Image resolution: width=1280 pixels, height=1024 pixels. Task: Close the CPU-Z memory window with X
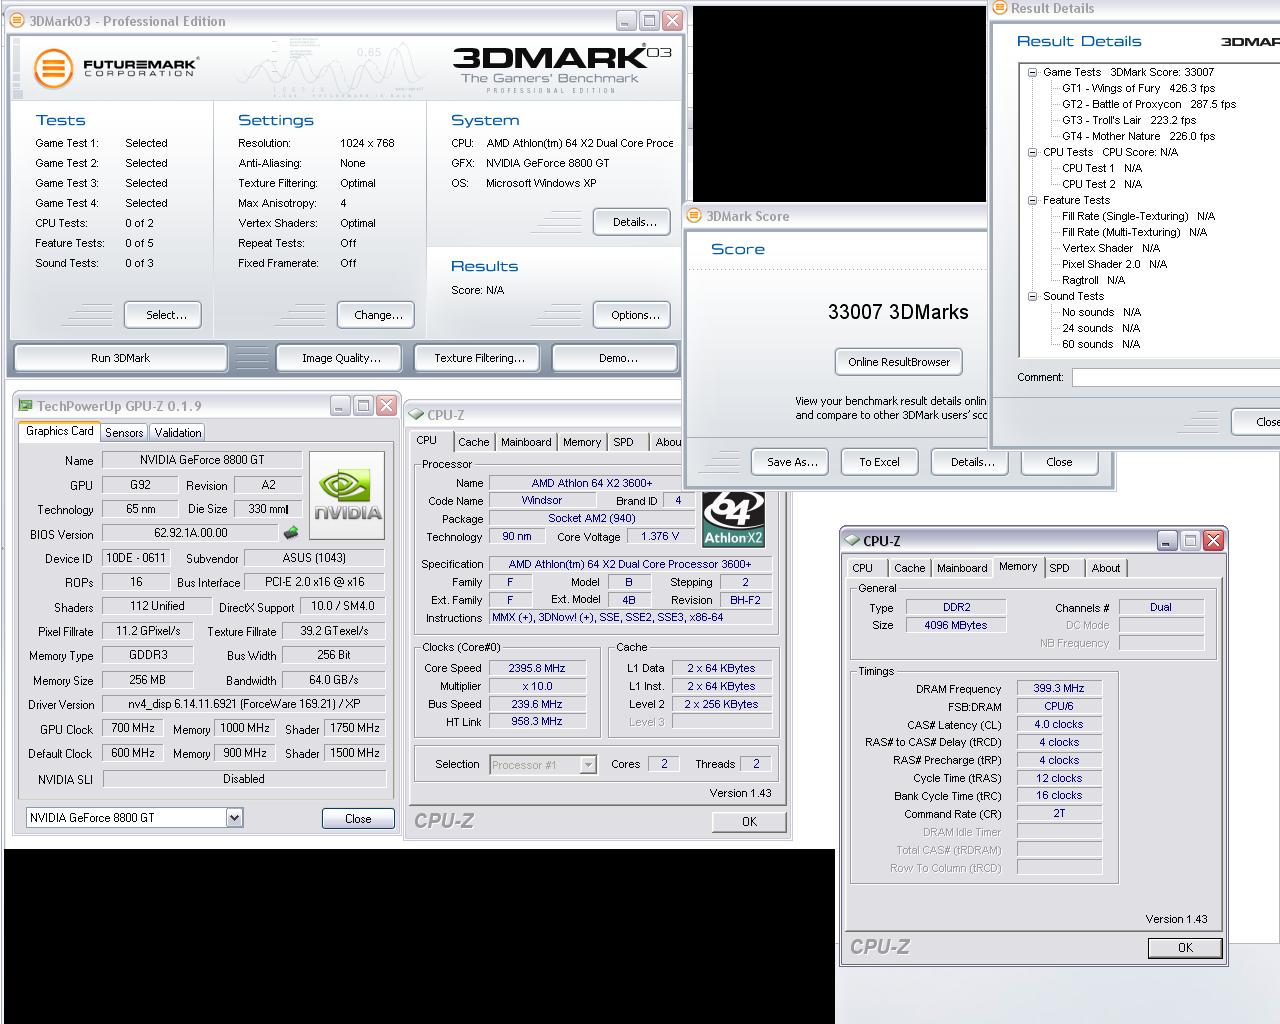pos(1213,540)
